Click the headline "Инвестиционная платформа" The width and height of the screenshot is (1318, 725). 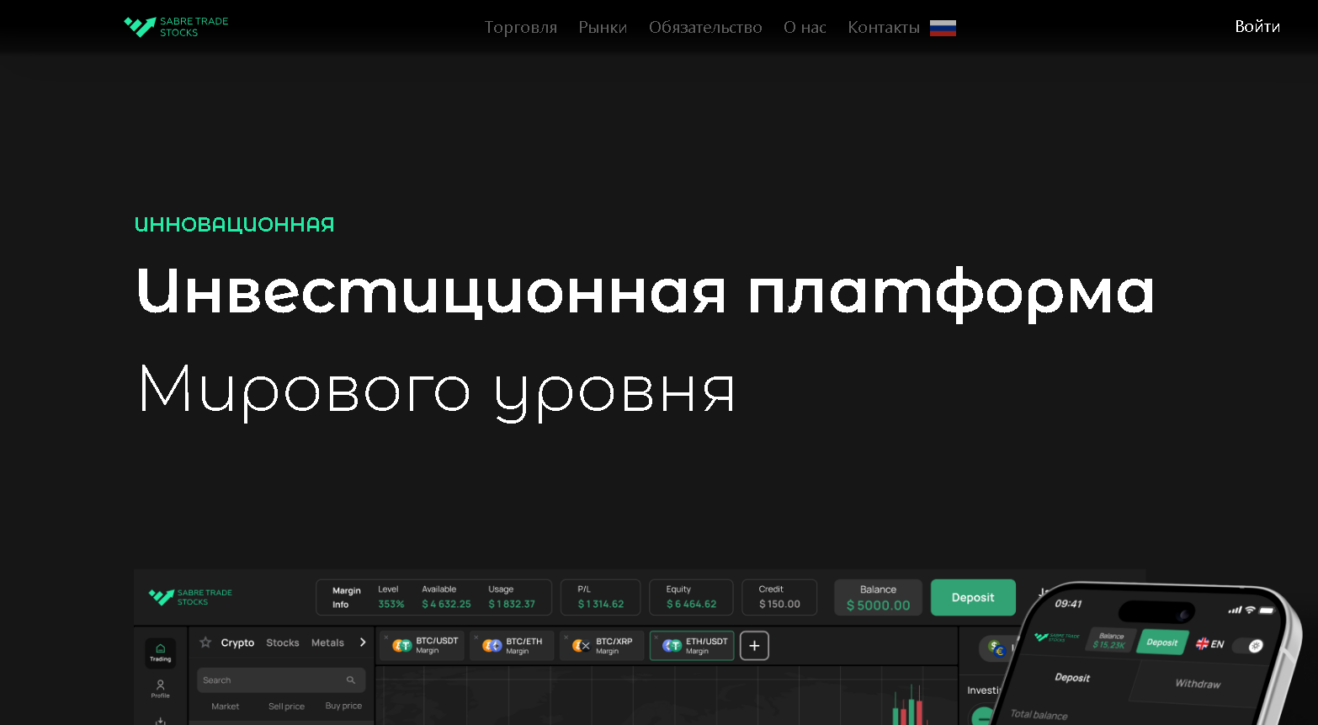645,291
